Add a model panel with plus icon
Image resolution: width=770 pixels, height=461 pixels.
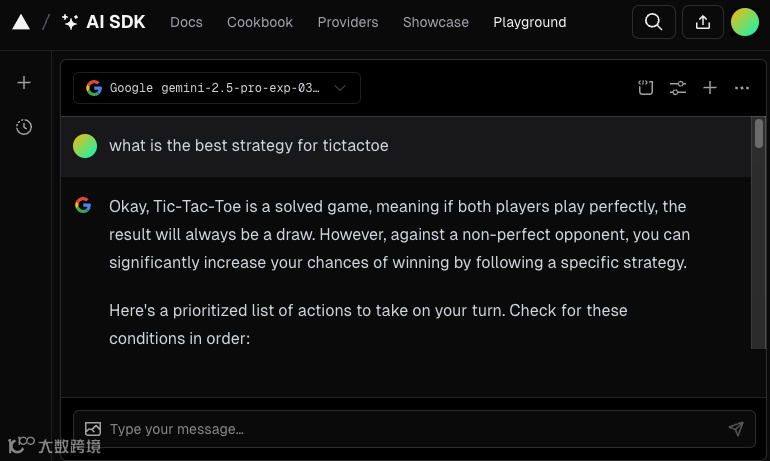(710, 88)
